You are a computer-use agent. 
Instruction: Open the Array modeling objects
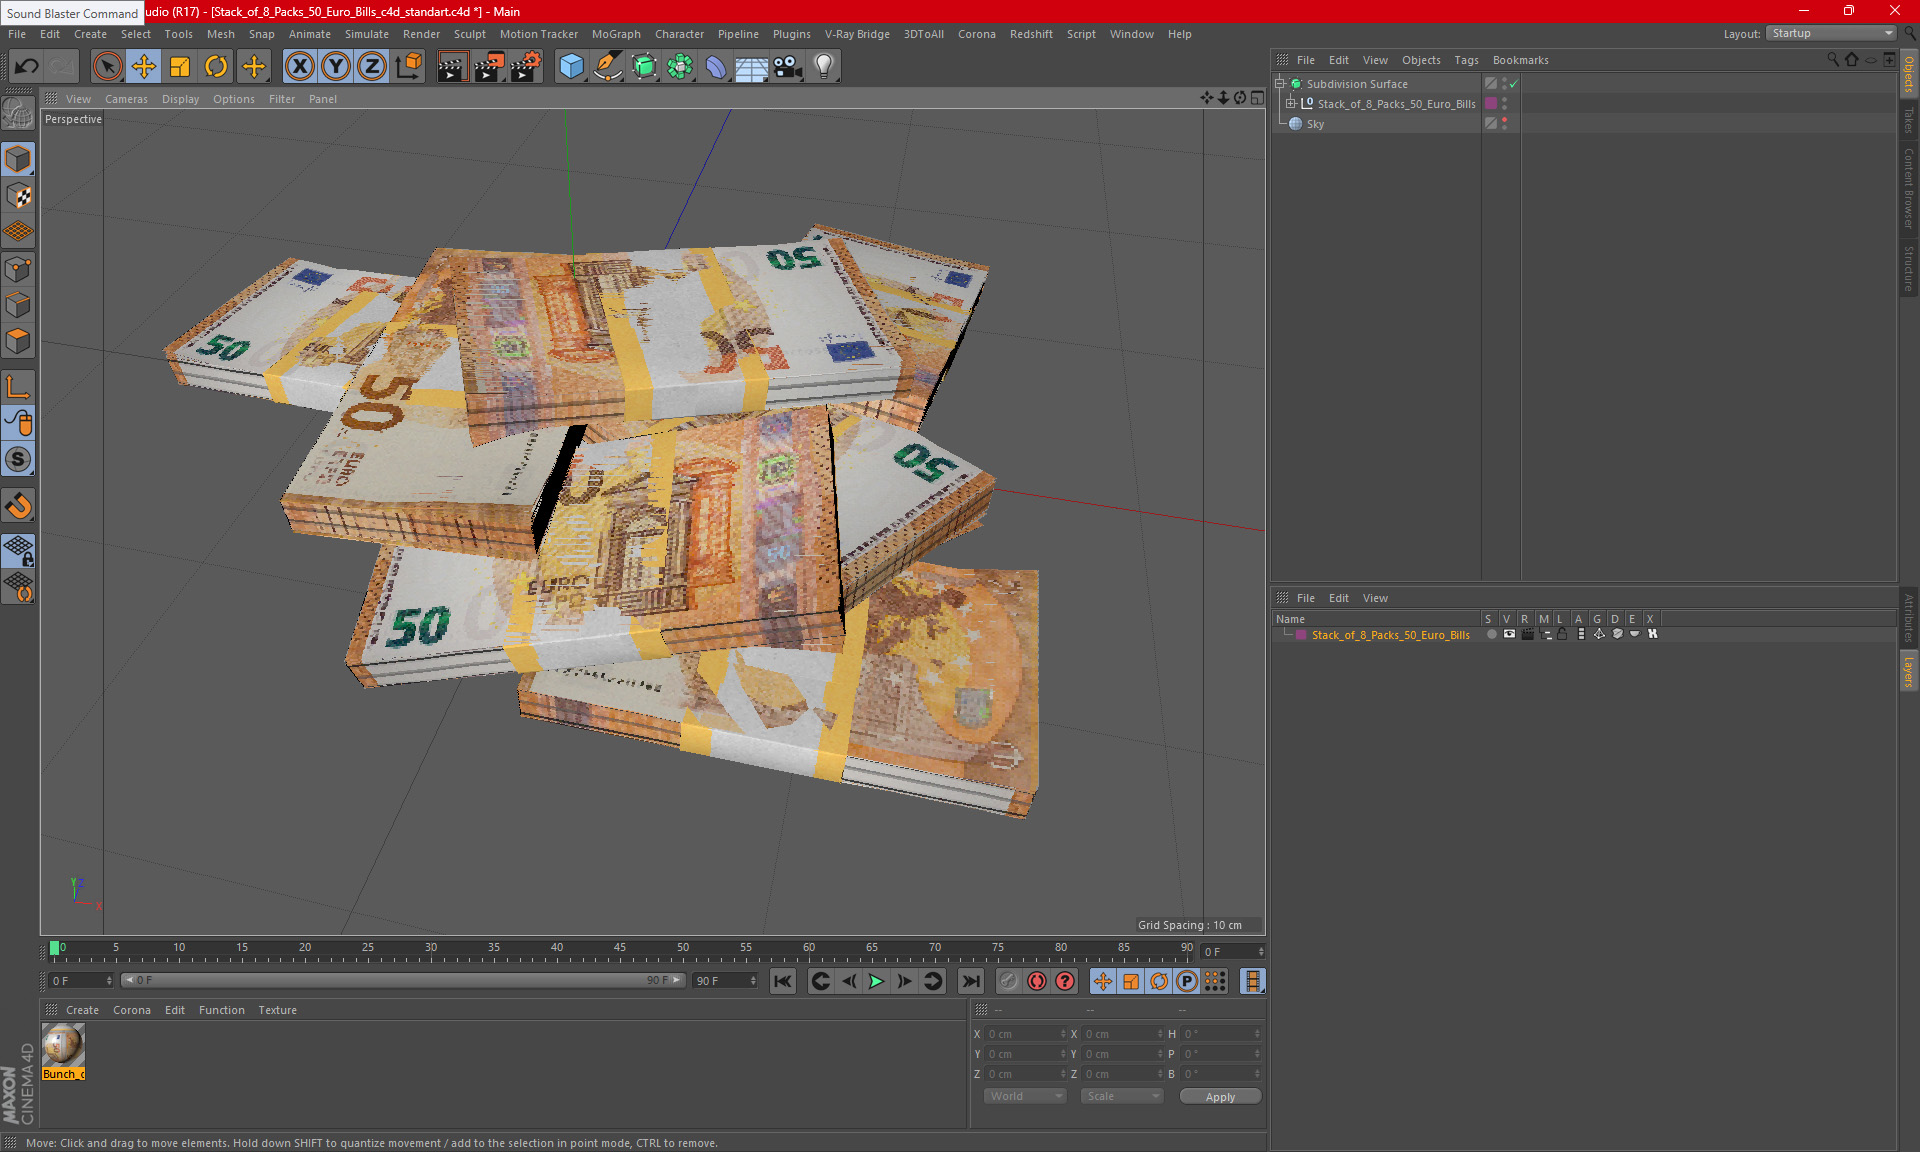[680, 66]
